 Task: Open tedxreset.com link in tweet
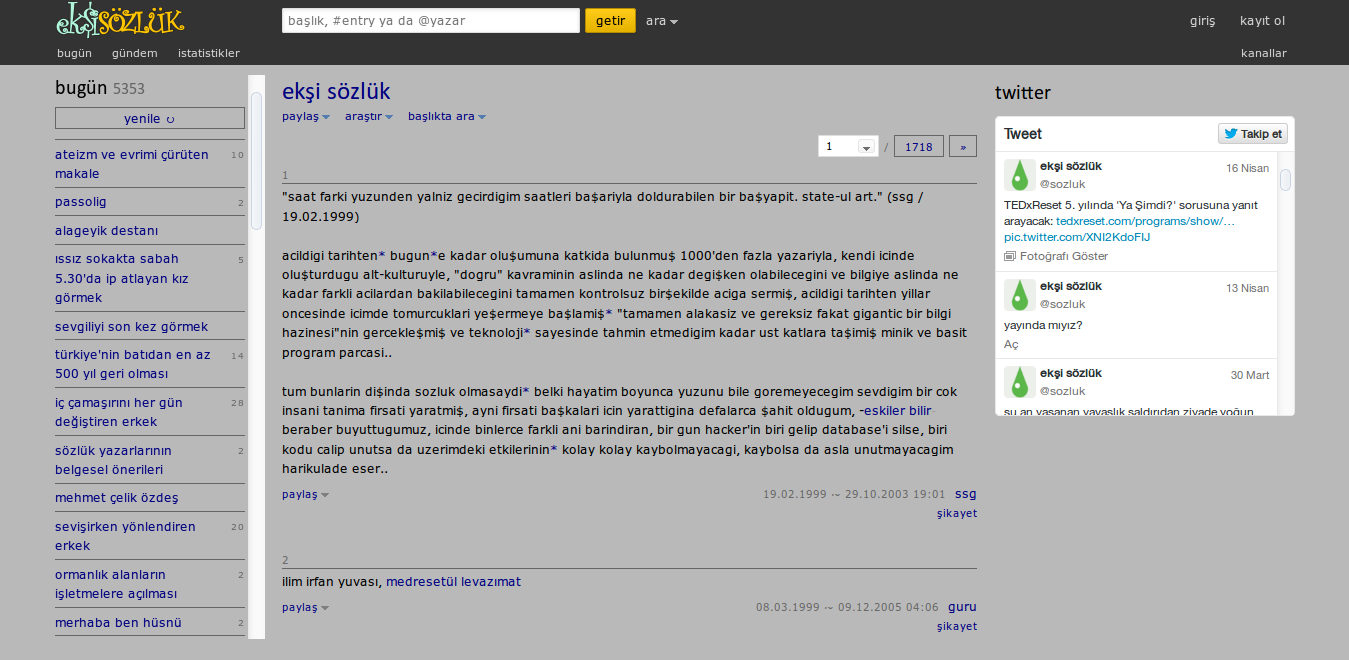tap(1146, 221)
